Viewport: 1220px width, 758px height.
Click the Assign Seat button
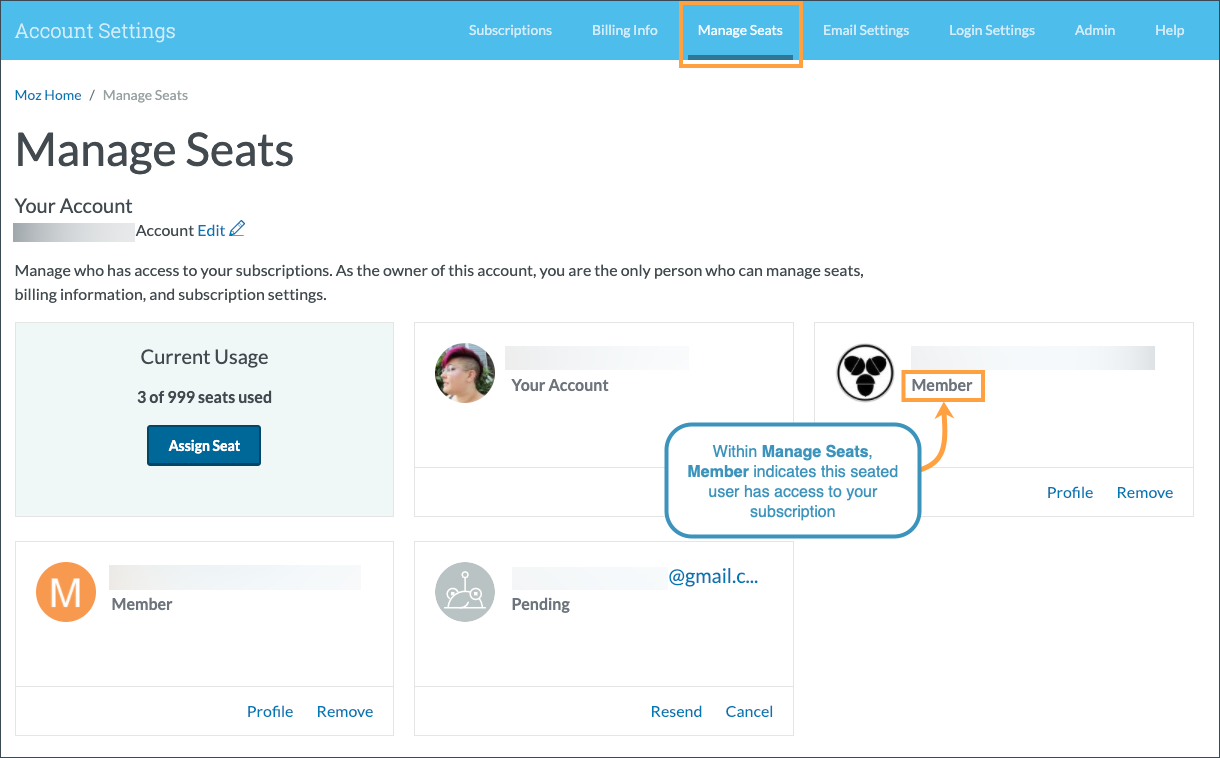pyautogui.click(x=204, y=445)
